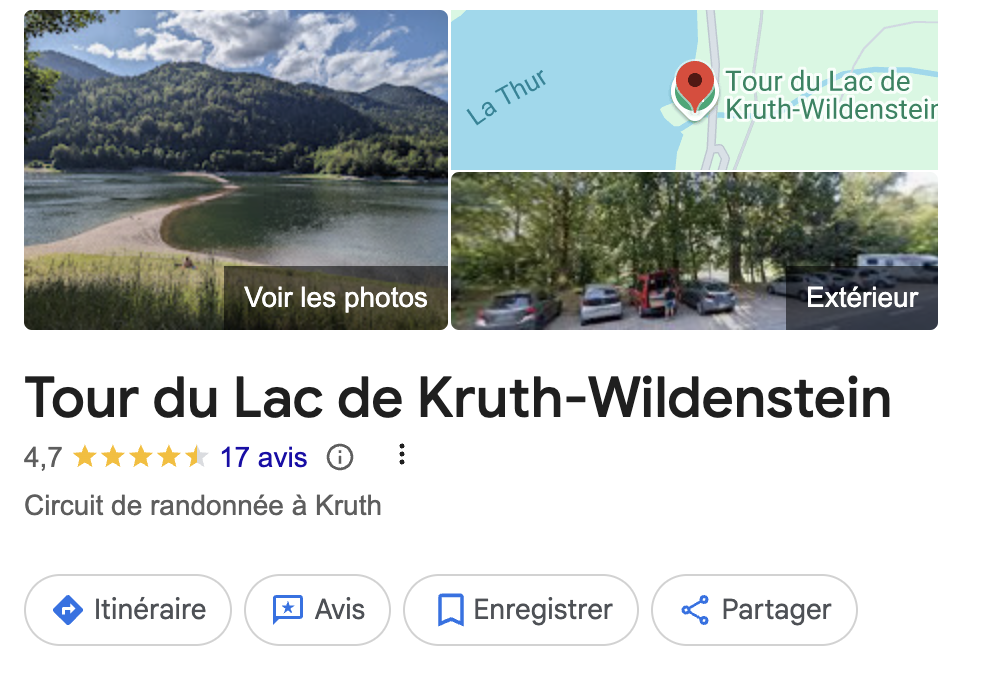990x690 pixels.
Task: Open the 17 avis reviews link
Action: 263,457
